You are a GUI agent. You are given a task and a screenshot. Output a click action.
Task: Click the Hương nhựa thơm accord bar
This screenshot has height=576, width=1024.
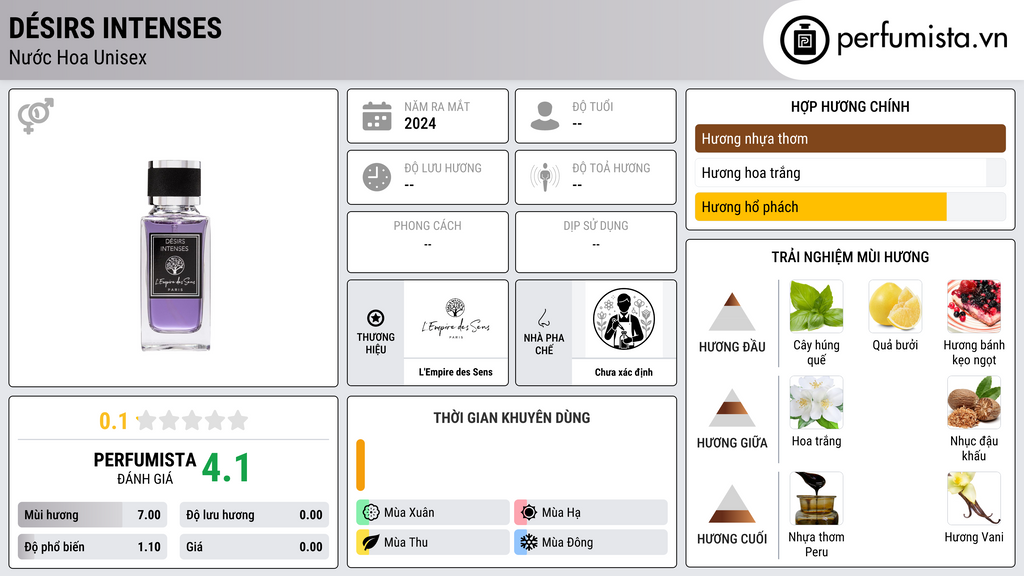point(850,138)
